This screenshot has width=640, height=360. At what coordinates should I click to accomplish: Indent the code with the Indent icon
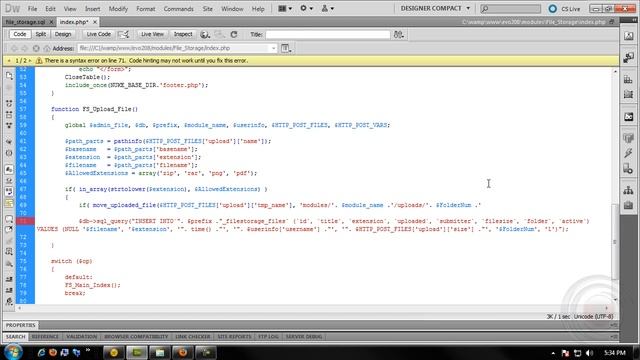(x=9, y=279)
